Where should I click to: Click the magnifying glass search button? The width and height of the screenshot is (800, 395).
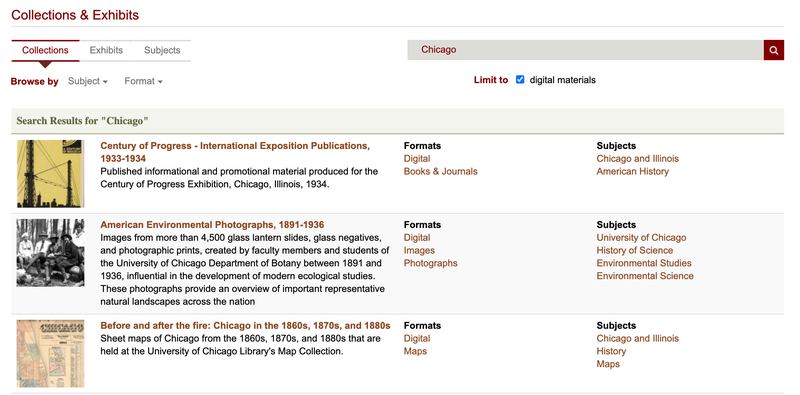(773, 50)
